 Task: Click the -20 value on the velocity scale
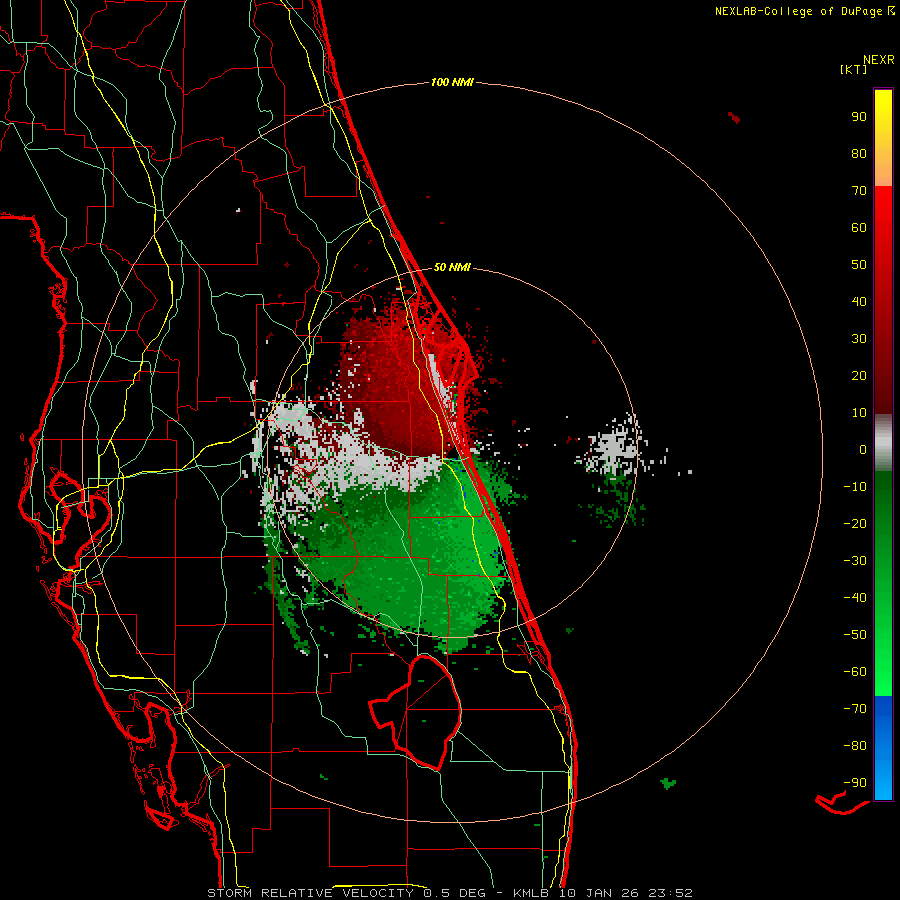coord(855,524)
